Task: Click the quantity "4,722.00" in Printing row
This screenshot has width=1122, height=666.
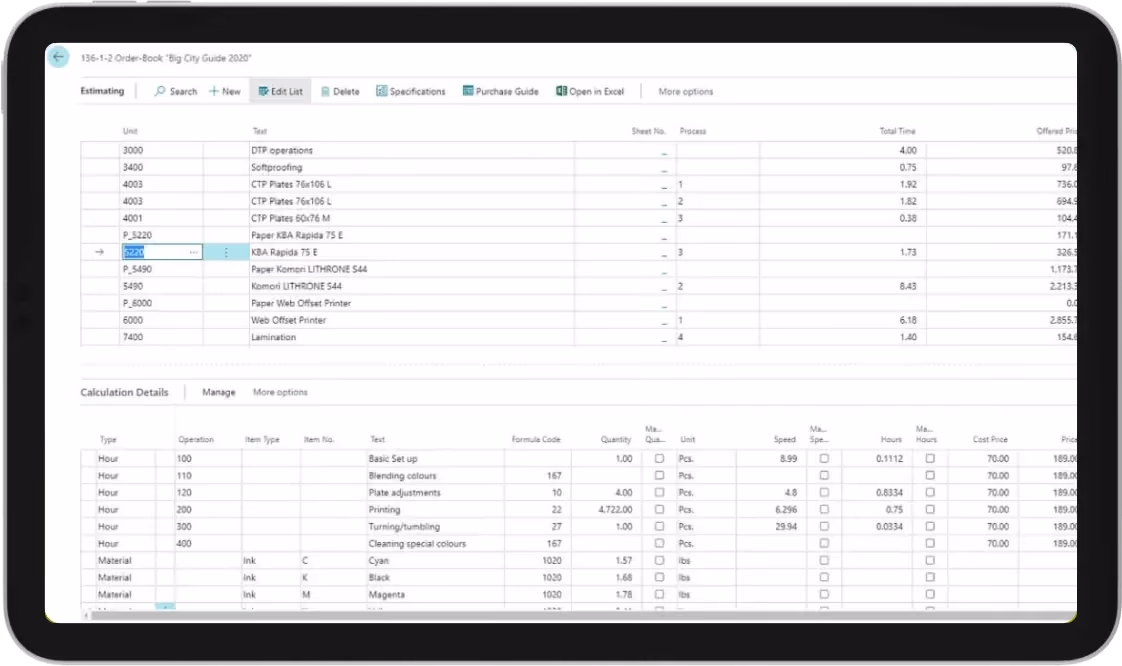Action: coord(615,510)
